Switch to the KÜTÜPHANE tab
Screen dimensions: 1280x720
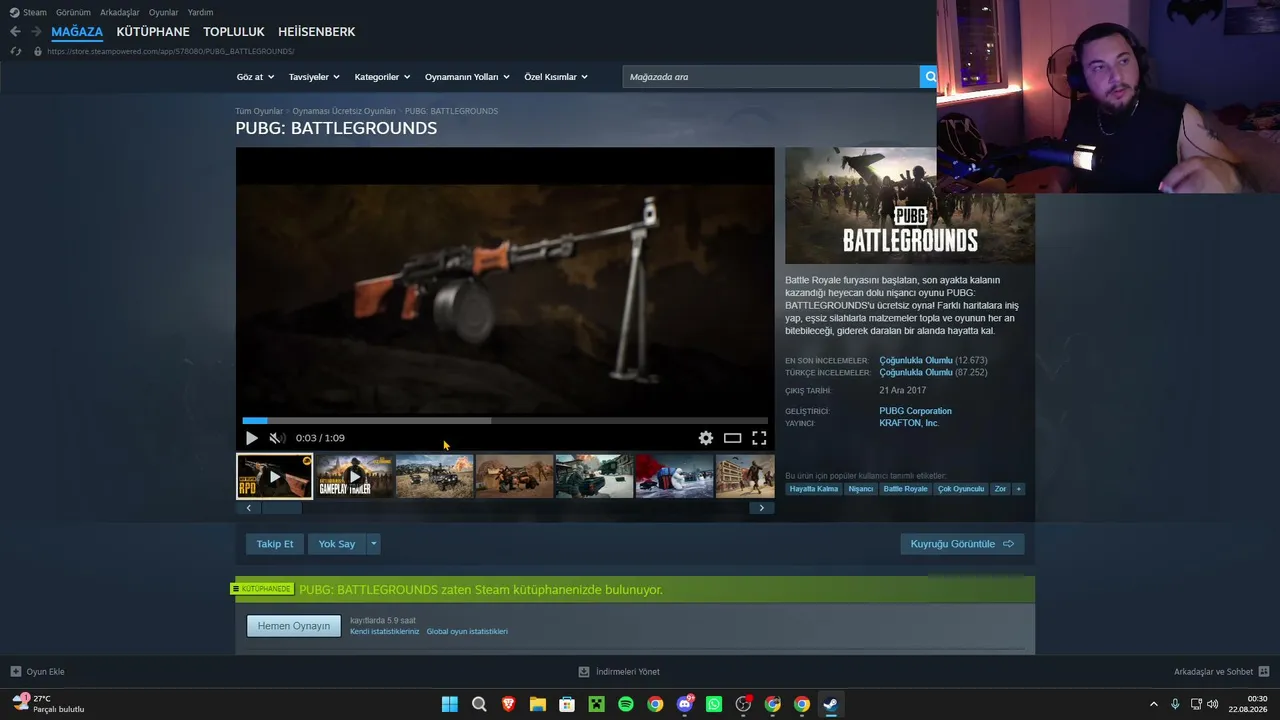[153, 32]
